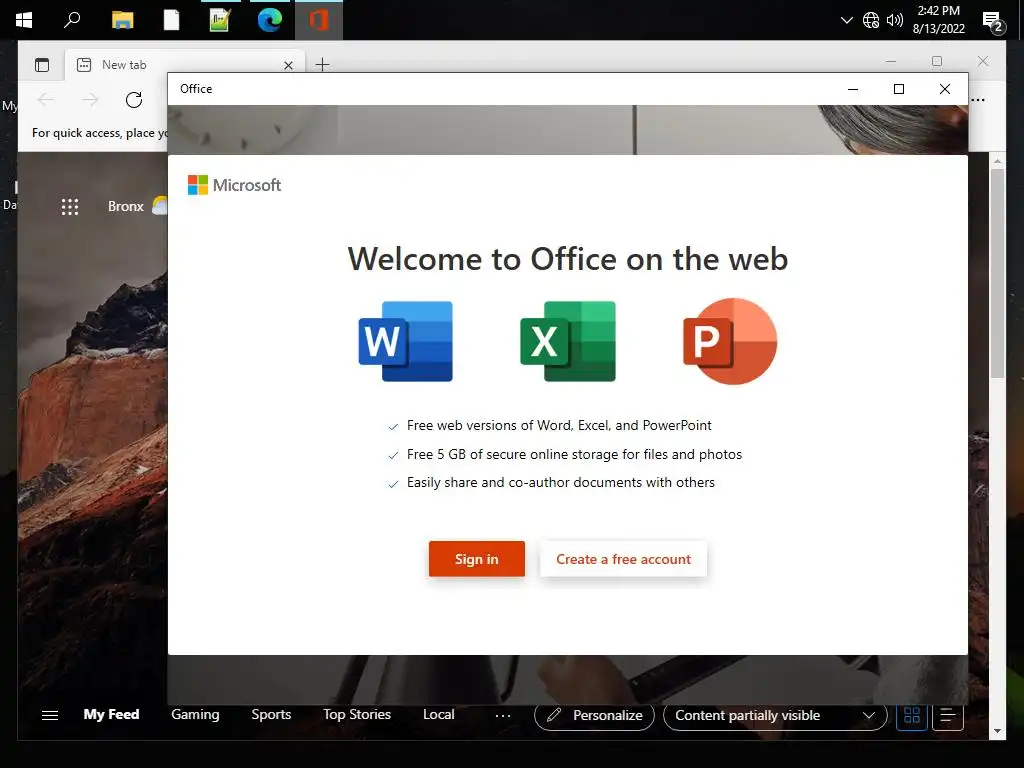
Task: Select the Top Stories feed tab
Action: click(x=357, y=714)
